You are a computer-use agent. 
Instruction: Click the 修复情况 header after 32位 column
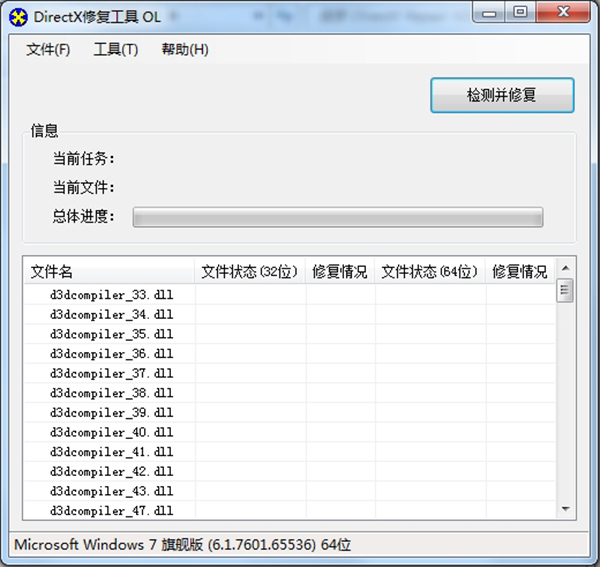pyautogui.click(x=340, y=272)
